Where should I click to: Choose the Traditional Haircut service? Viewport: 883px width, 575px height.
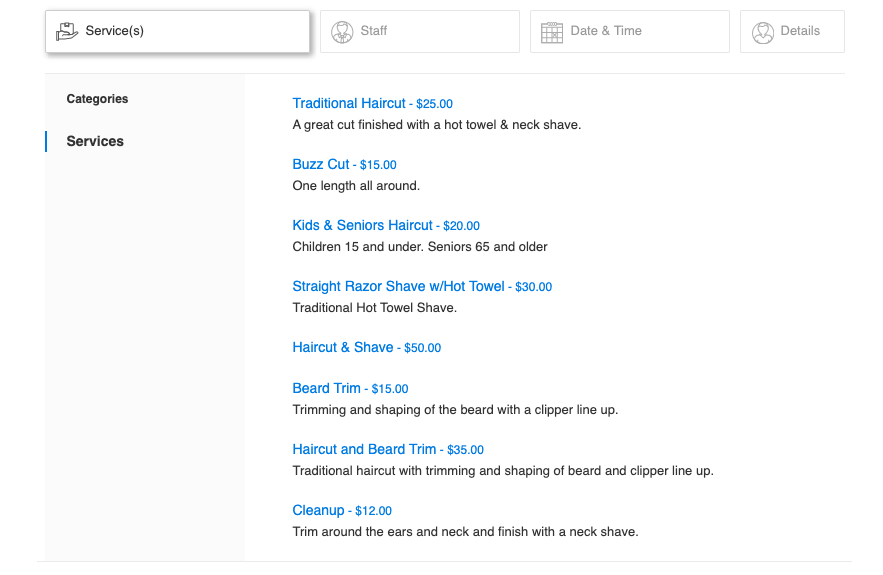coord(349,103)
